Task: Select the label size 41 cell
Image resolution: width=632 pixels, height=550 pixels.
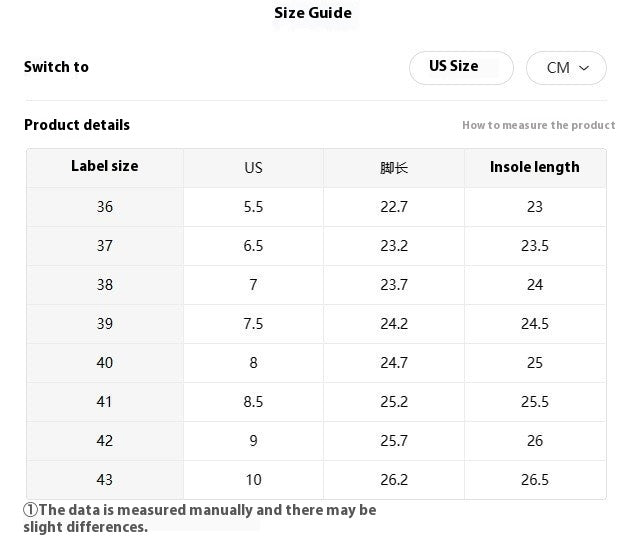Action: [x=105, y=402]
